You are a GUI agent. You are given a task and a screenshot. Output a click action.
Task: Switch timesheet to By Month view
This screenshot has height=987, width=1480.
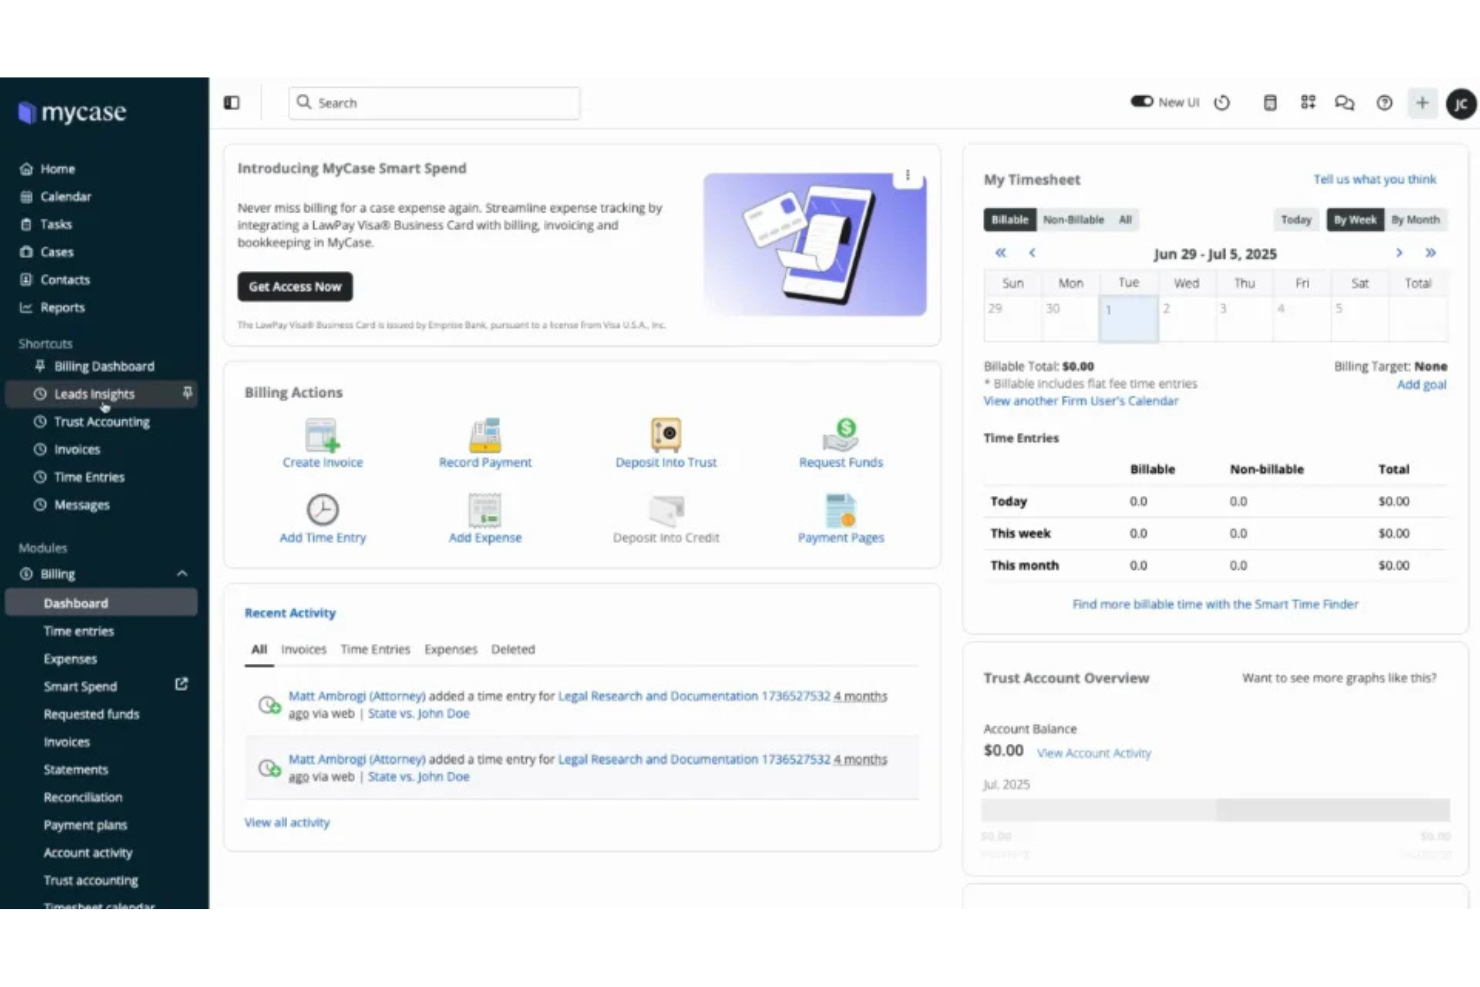[x=1416, y=220]
